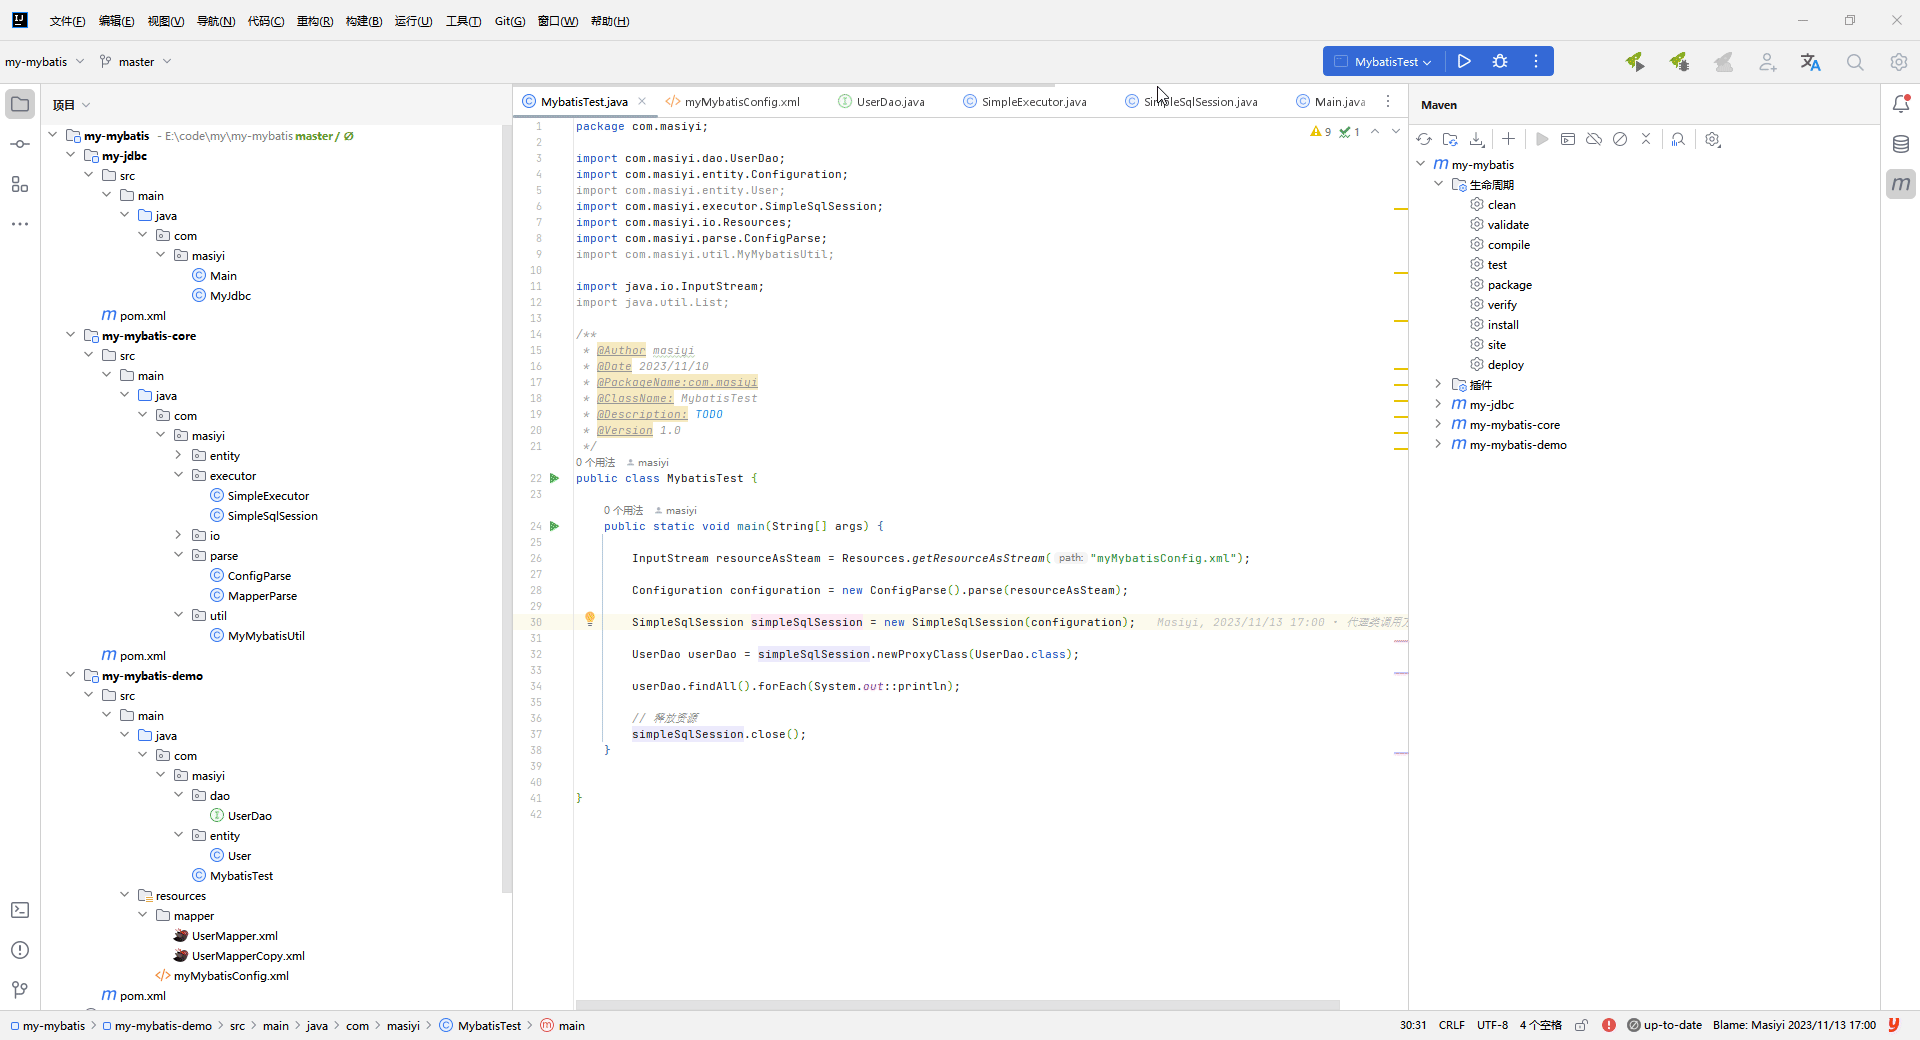Debug the MybatisTest configuration

(1500, 61)
